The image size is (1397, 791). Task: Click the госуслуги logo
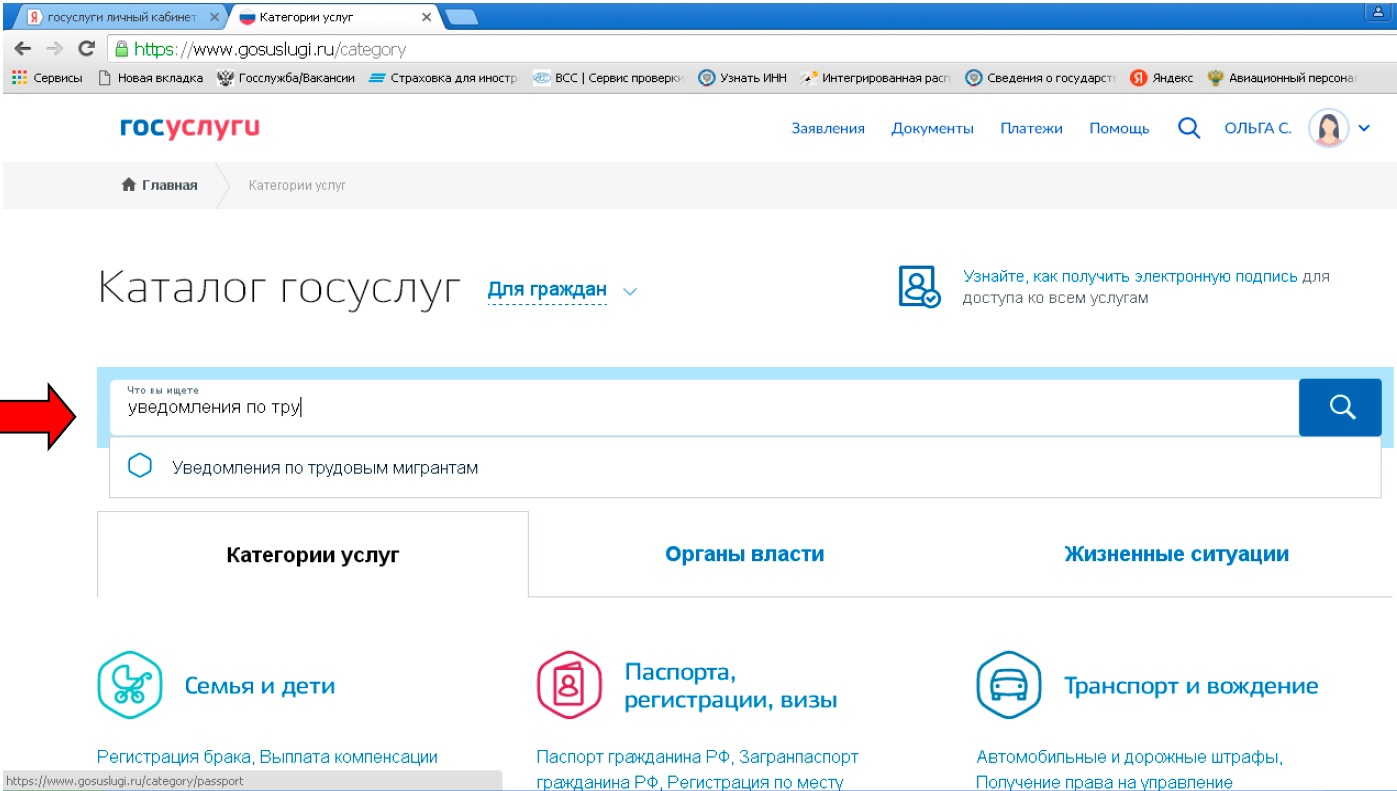(x=189, y=127)
